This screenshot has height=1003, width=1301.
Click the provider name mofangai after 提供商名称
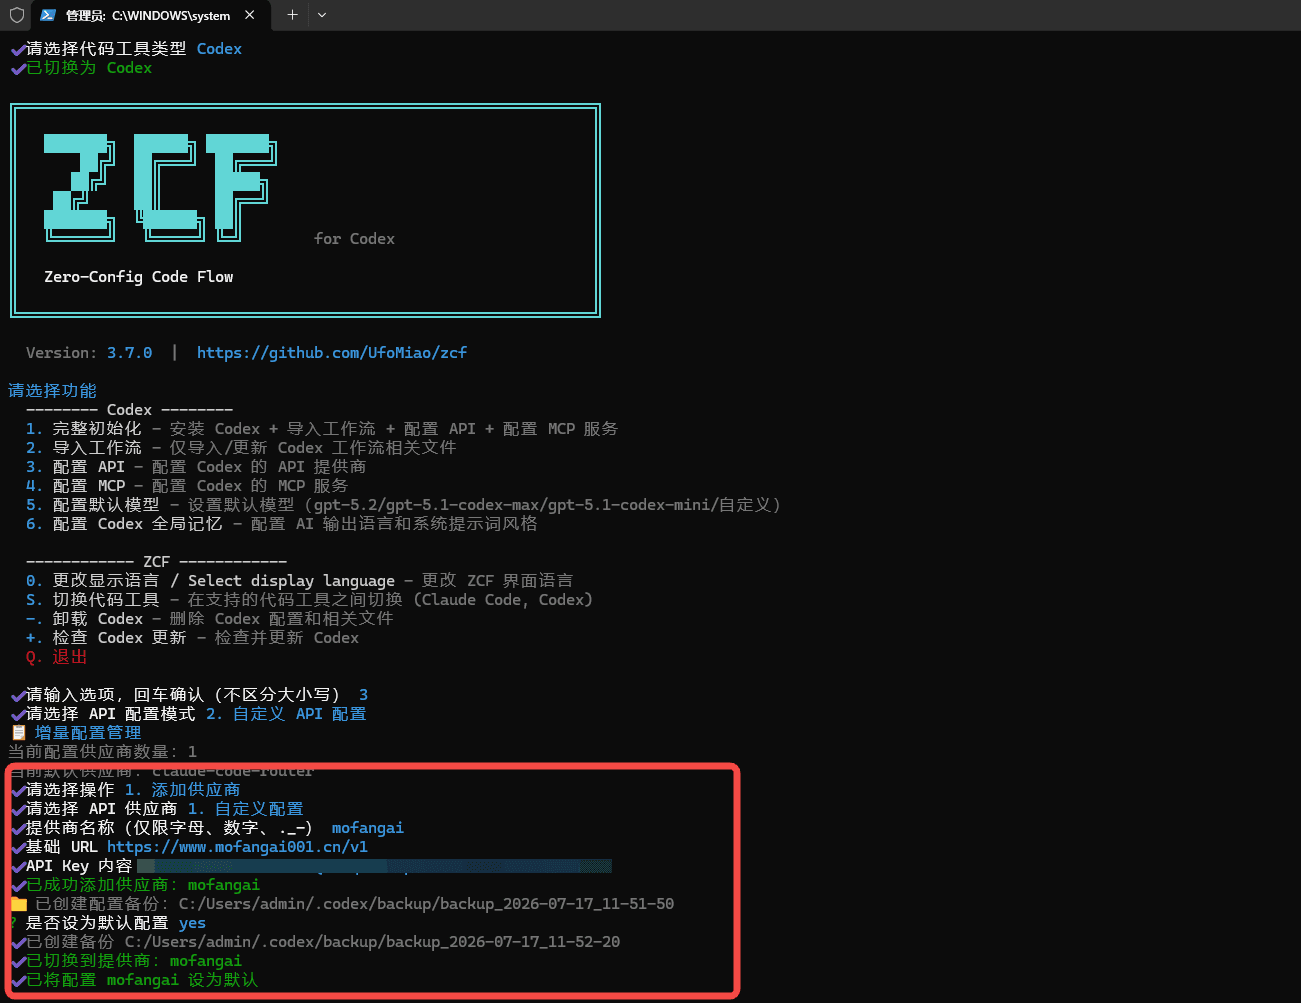(368, 828)
